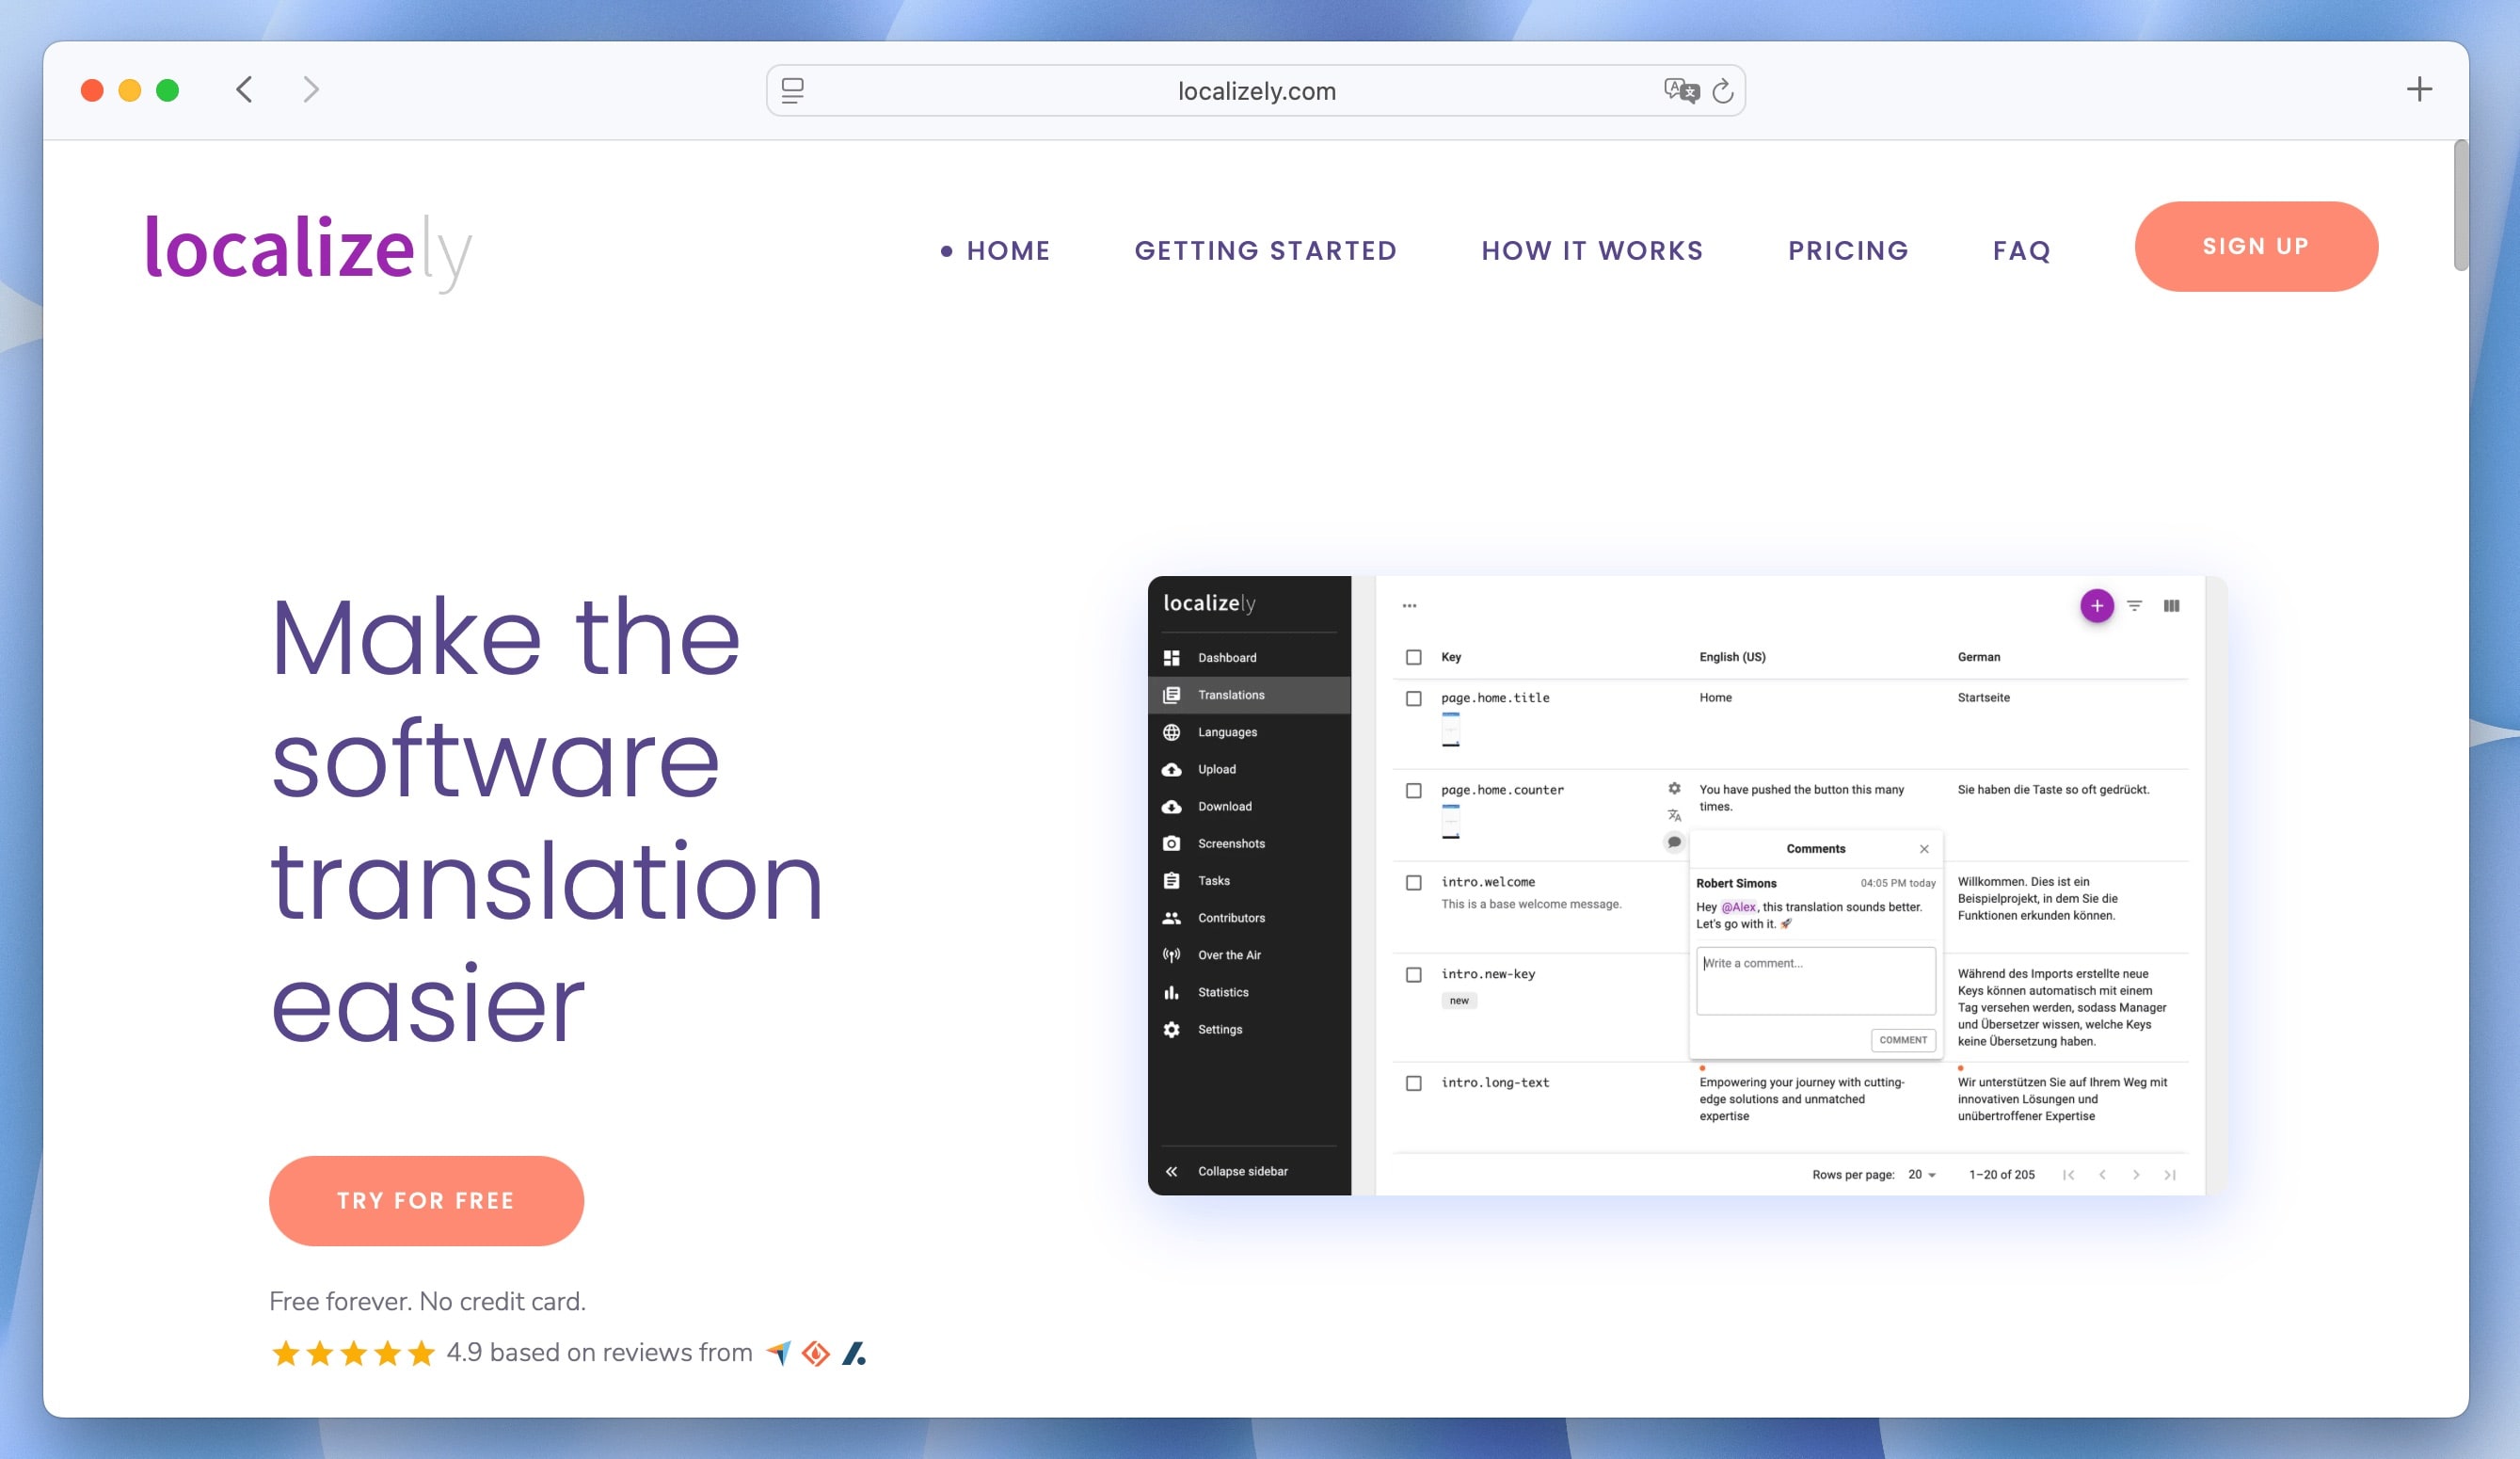Click the SIGN UP button
2520x1459 pixels.
pyautogui.click(x=2256, y=246)
